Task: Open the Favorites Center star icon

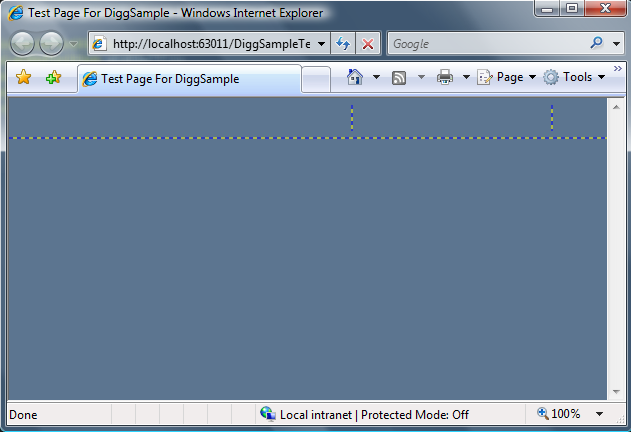Action: tap(24, 77)
